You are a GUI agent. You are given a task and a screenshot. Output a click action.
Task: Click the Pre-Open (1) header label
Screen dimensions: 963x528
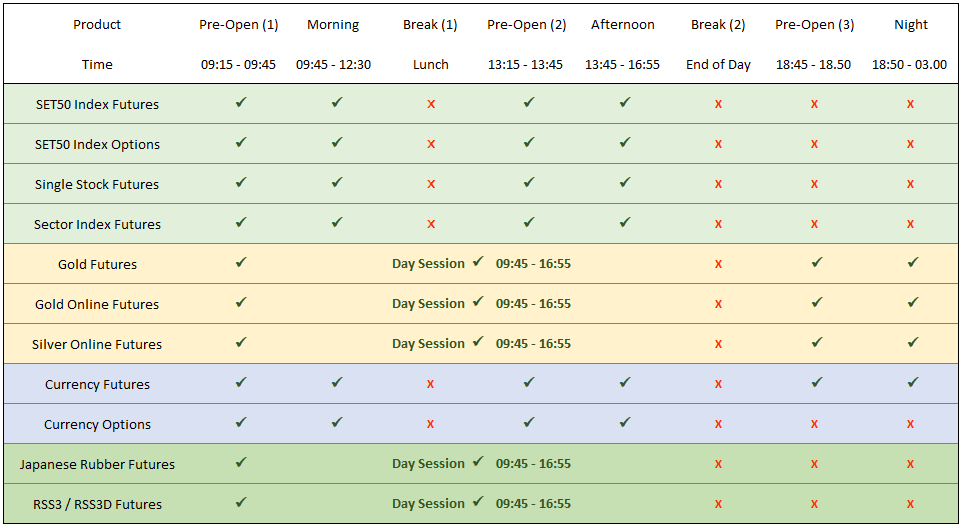[239, 25]
